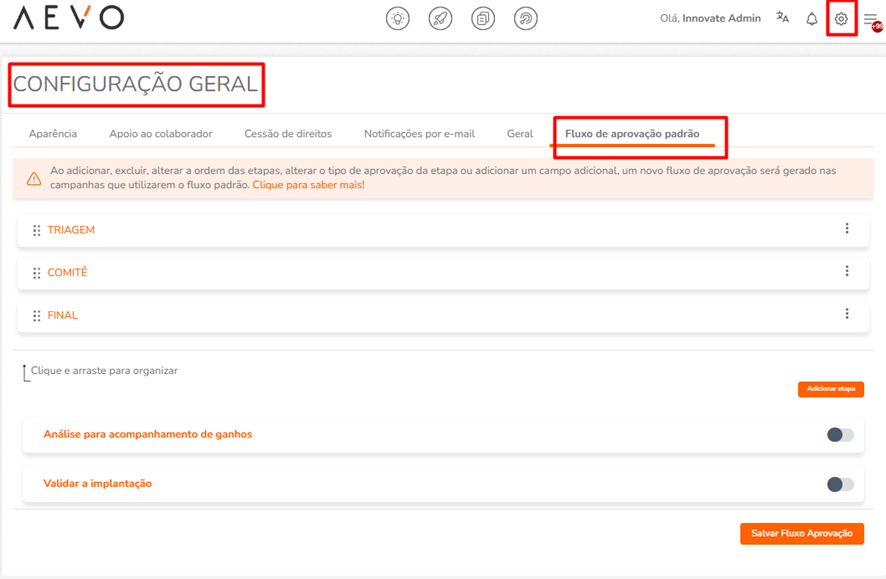Open the documents icon in top navigation
The height and width of the screenshot is (579, 886).
pos(483,19)
